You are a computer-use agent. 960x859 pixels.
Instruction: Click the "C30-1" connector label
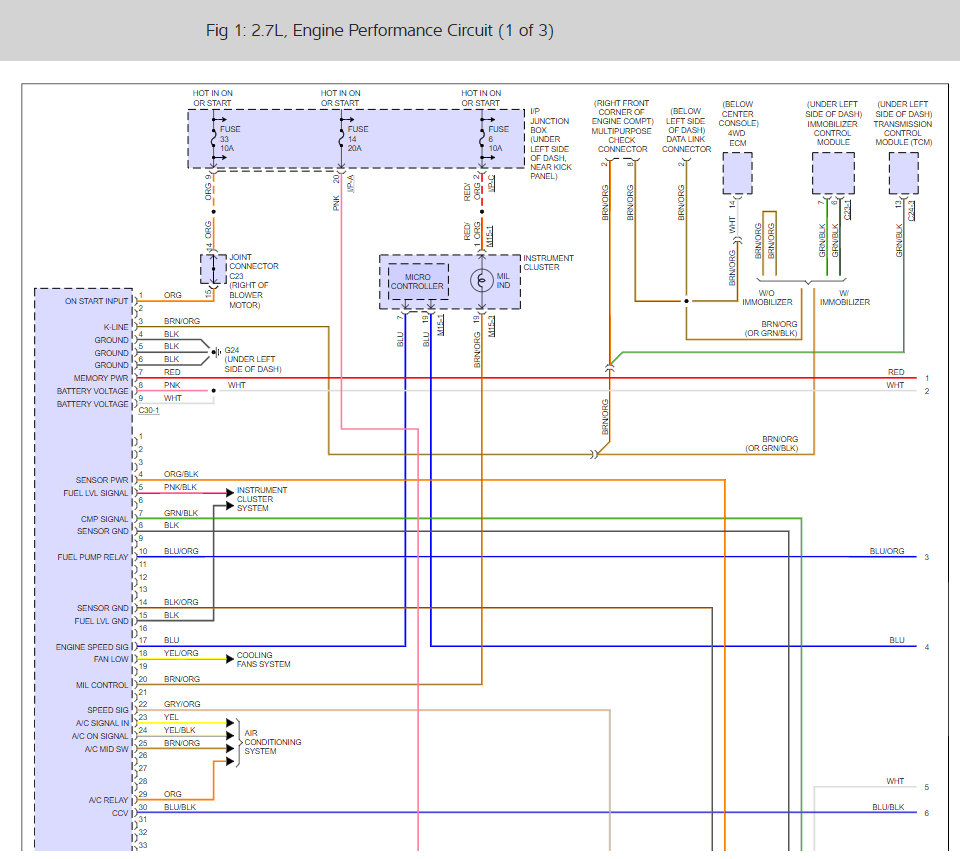click(149, 410)
